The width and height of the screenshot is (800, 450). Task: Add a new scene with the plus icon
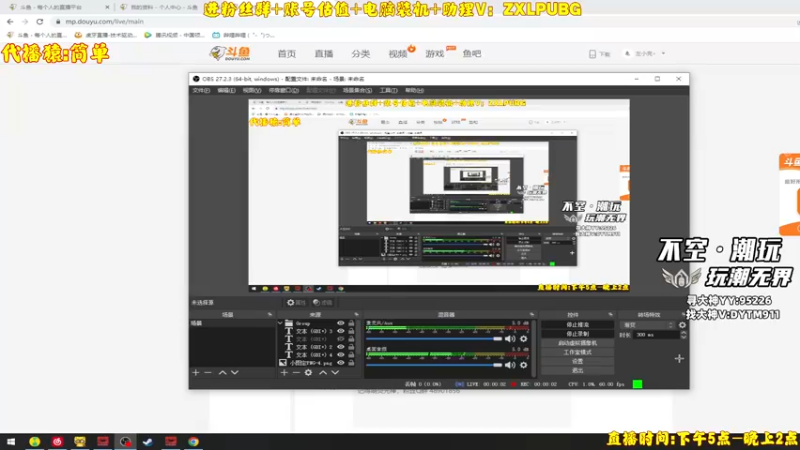click(196, 372)
